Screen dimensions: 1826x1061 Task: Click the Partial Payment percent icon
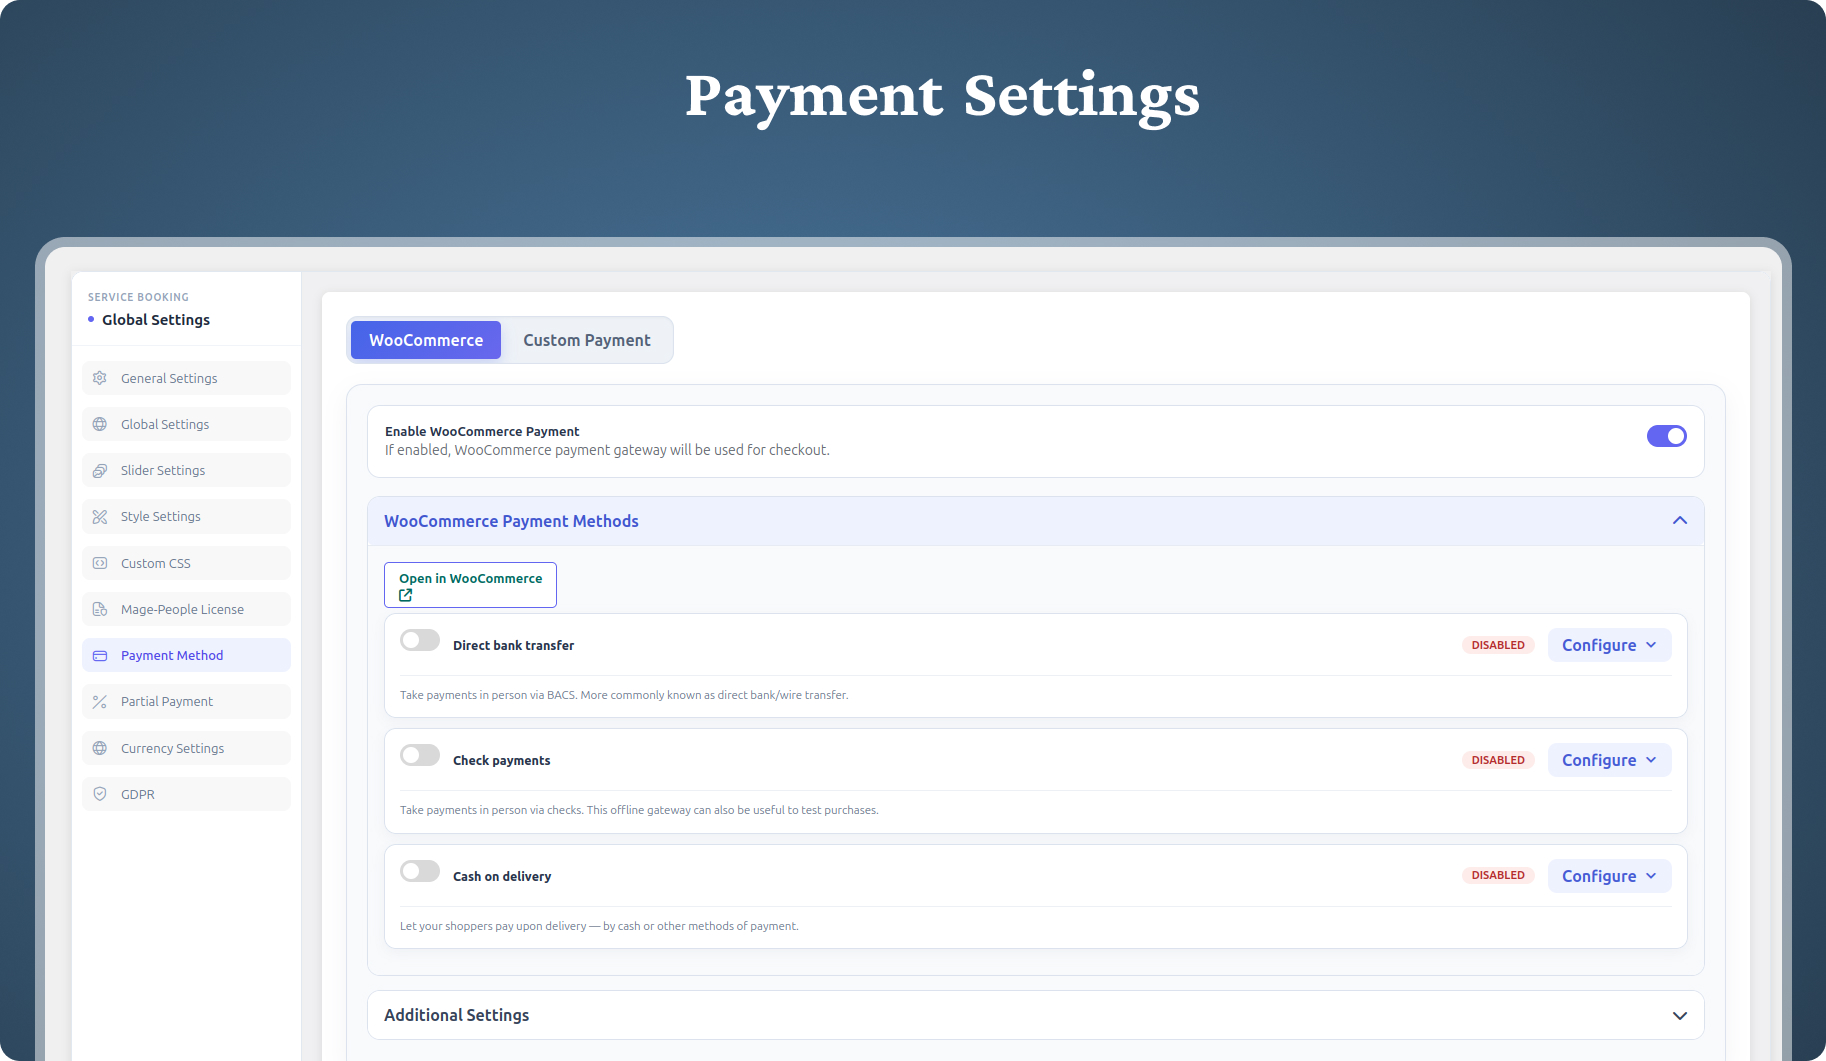[100, 702]
